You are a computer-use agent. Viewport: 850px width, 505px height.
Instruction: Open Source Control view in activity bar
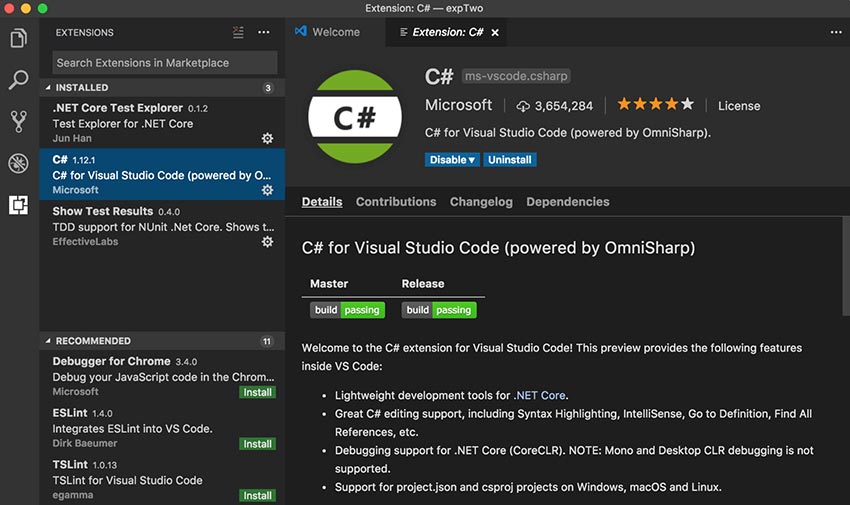point(18,121)
